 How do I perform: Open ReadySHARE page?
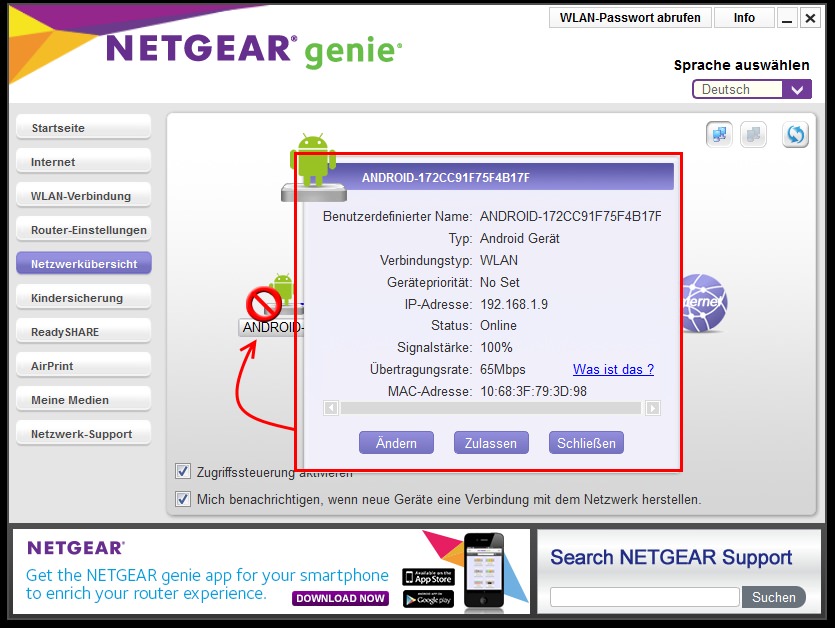click(84, 332)
